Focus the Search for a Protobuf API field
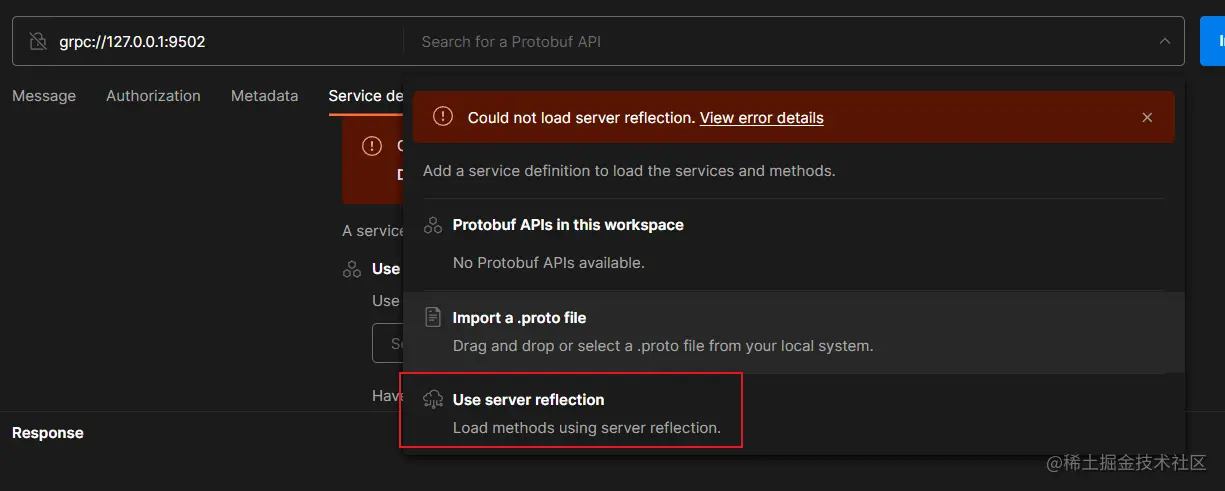1225x491 pixels. [x=780, y=42]
